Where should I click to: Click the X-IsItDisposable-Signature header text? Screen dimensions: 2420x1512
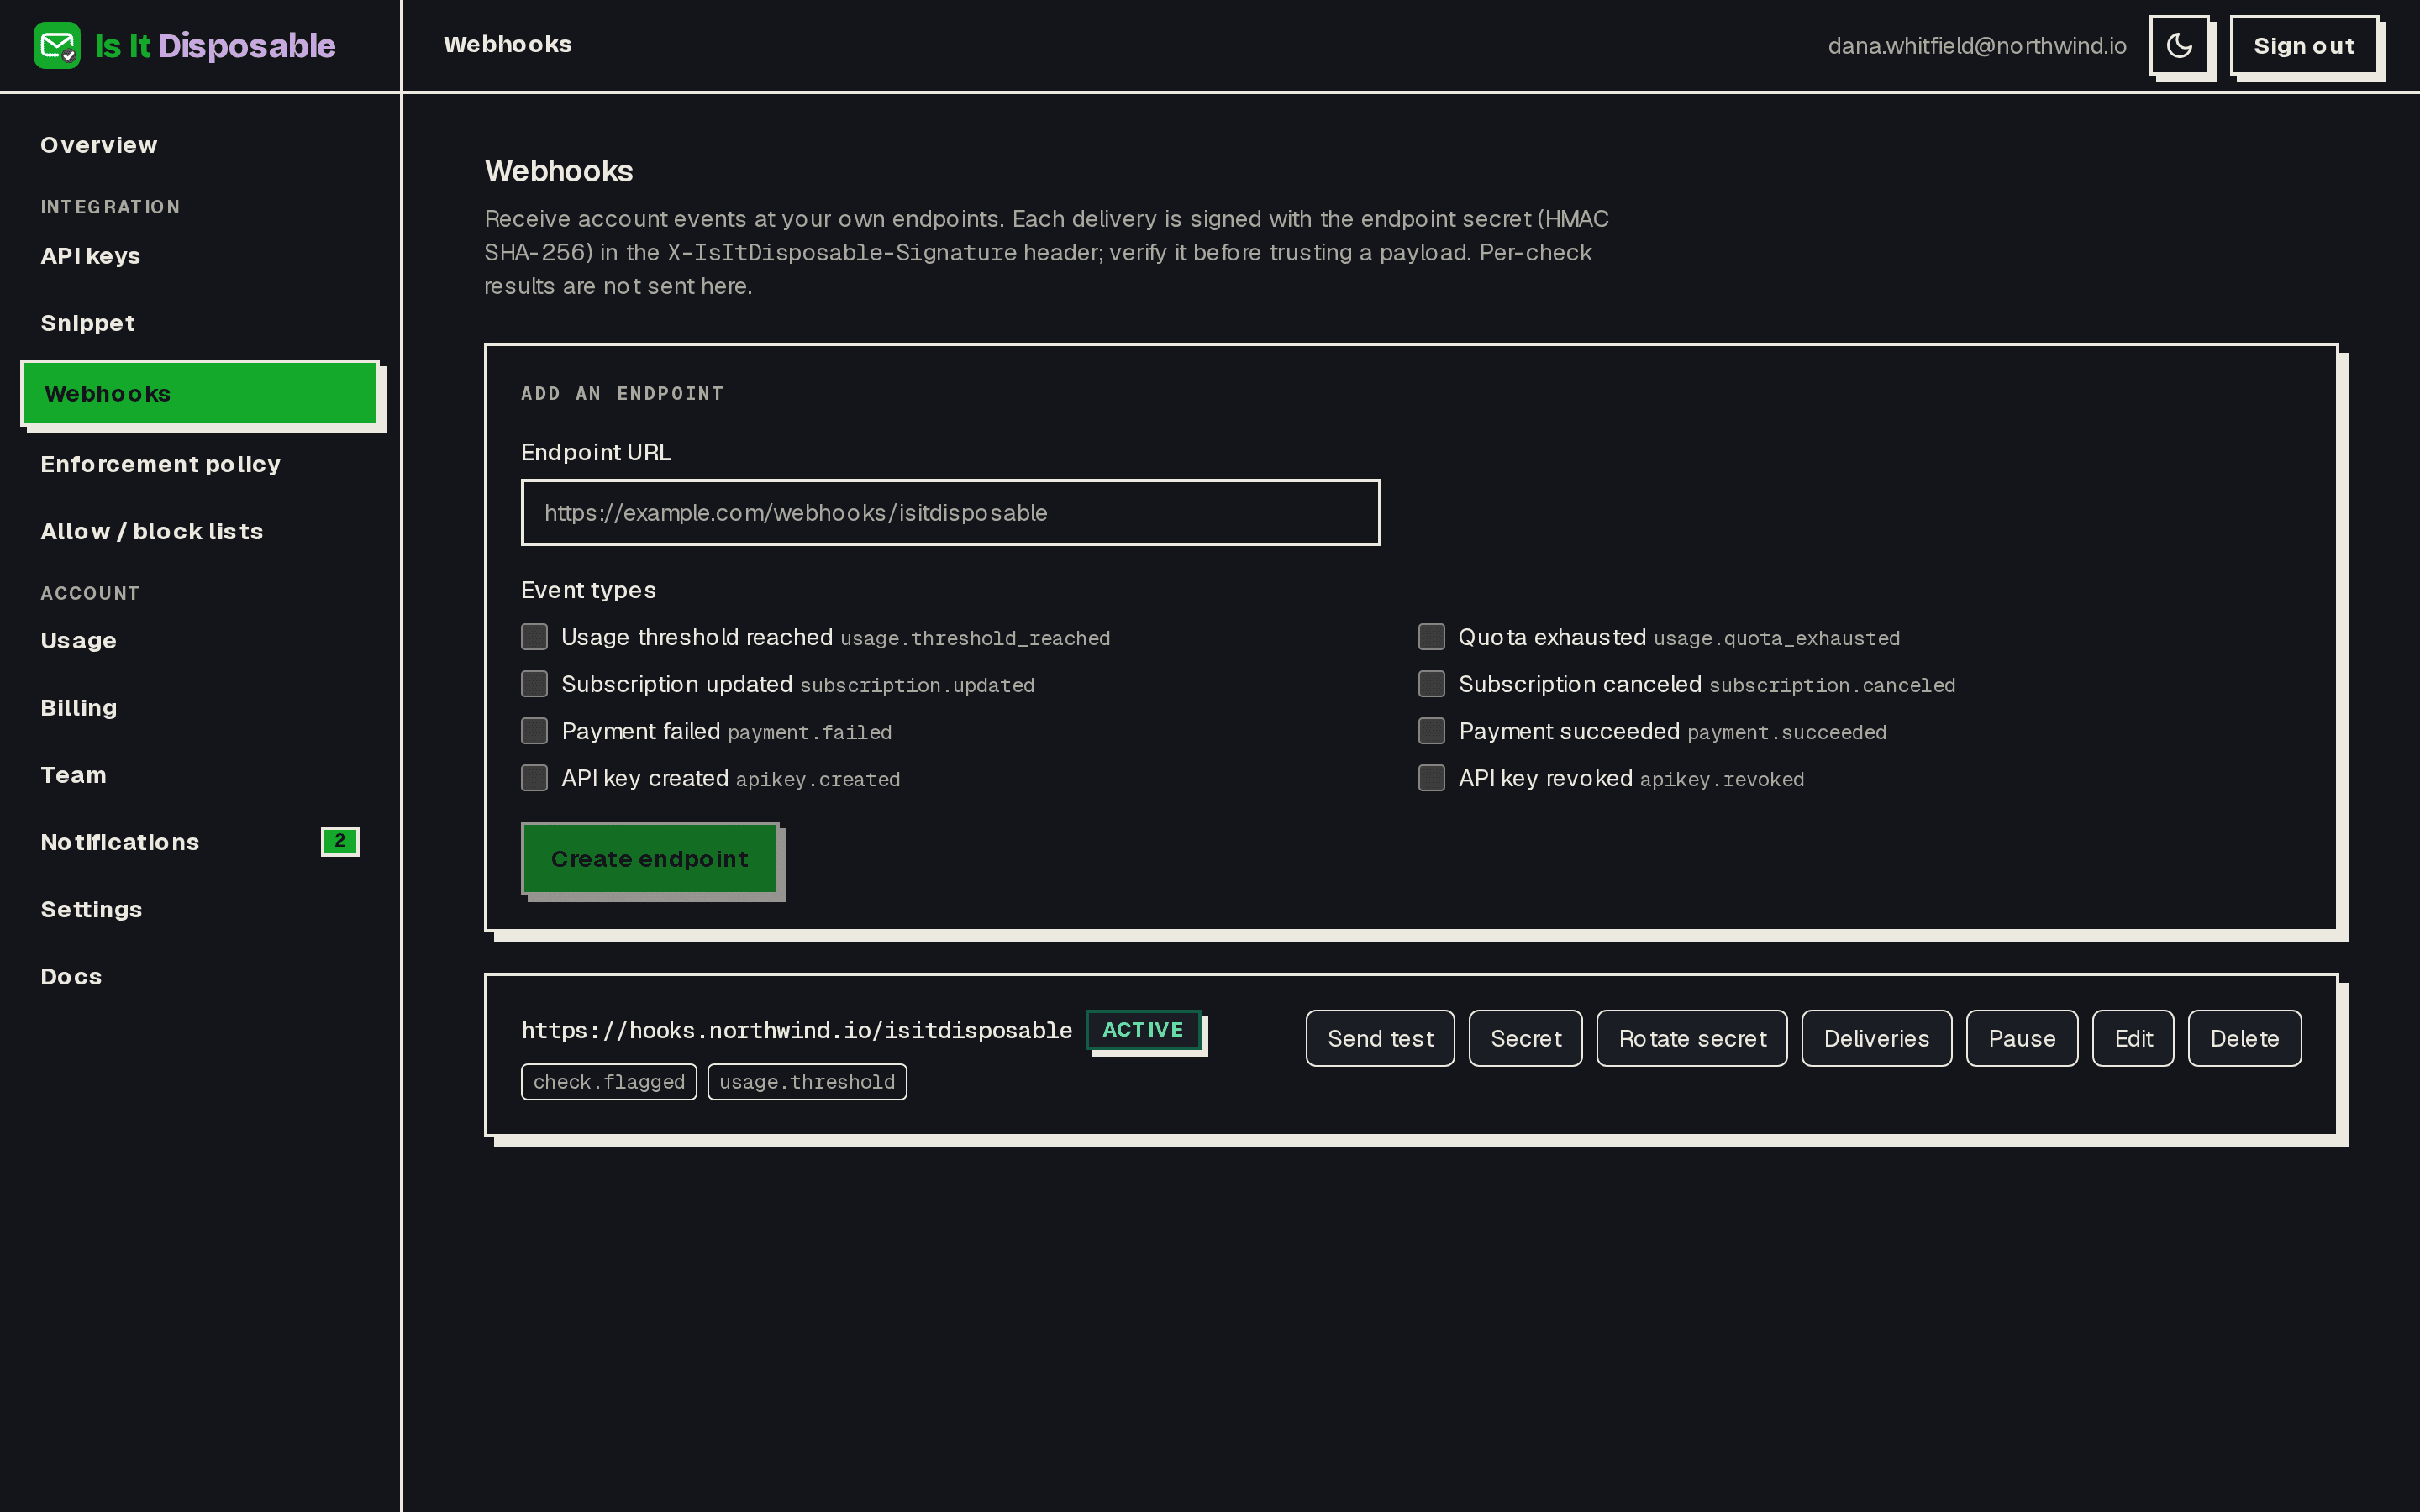tap(842, 252)
